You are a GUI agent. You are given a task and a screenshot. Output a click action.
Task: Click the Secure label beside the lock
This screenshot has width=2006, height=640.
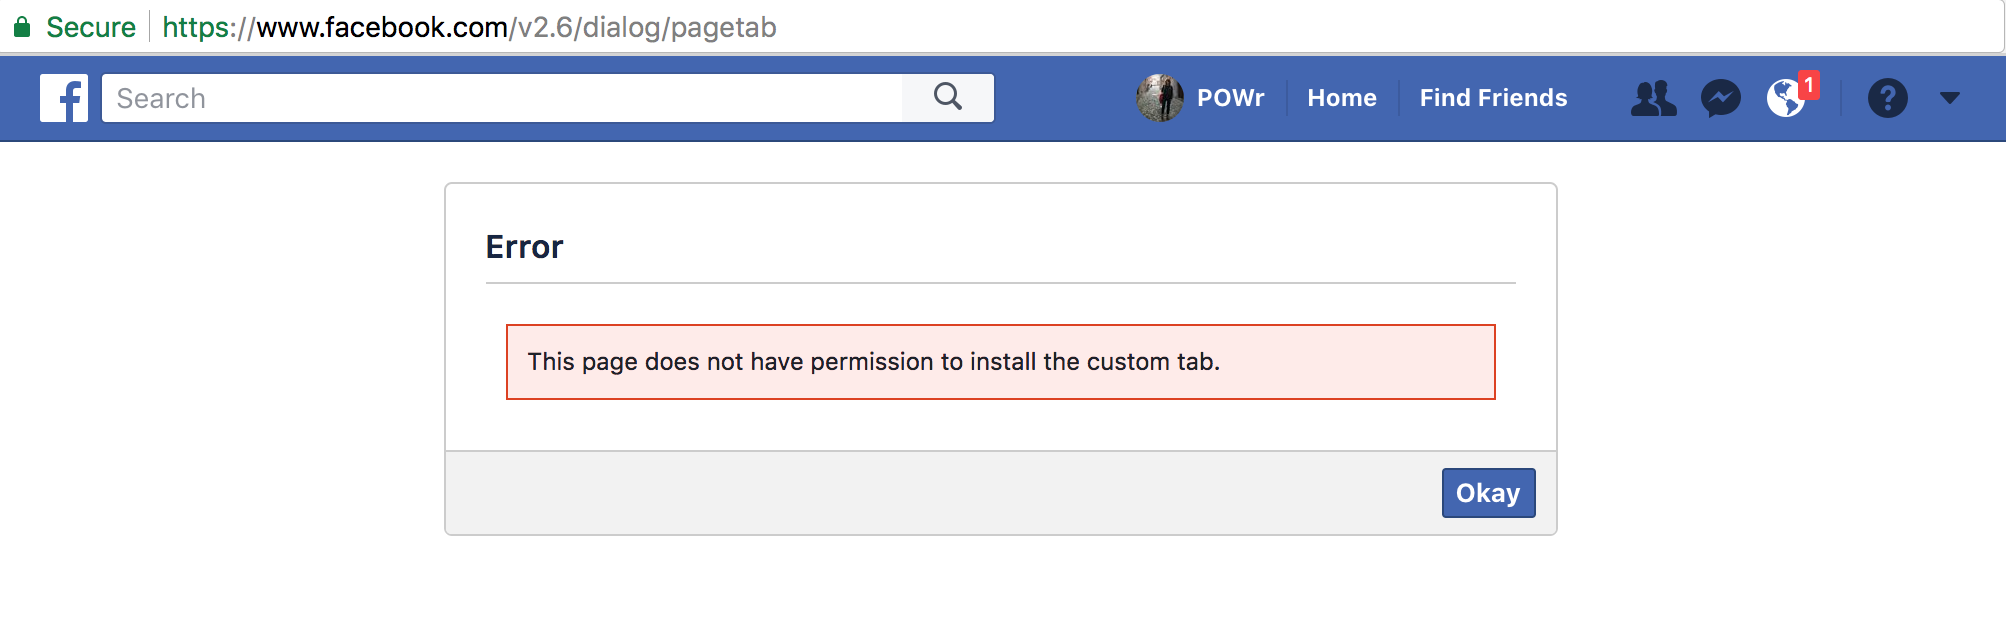coord(91,27)
